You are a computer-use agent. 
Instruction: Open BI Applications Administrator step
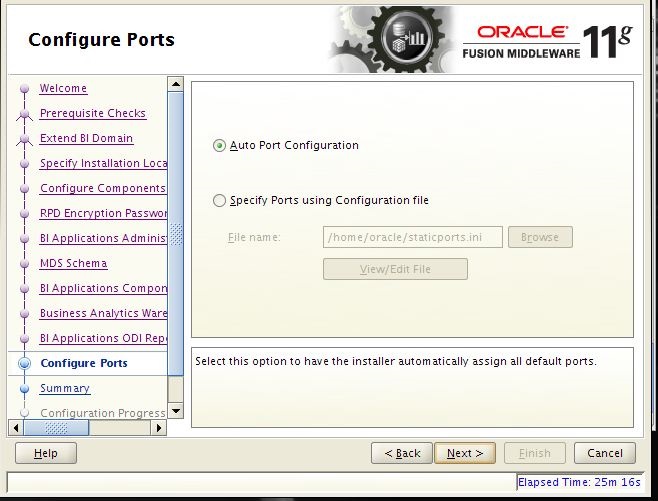point(103,238)
